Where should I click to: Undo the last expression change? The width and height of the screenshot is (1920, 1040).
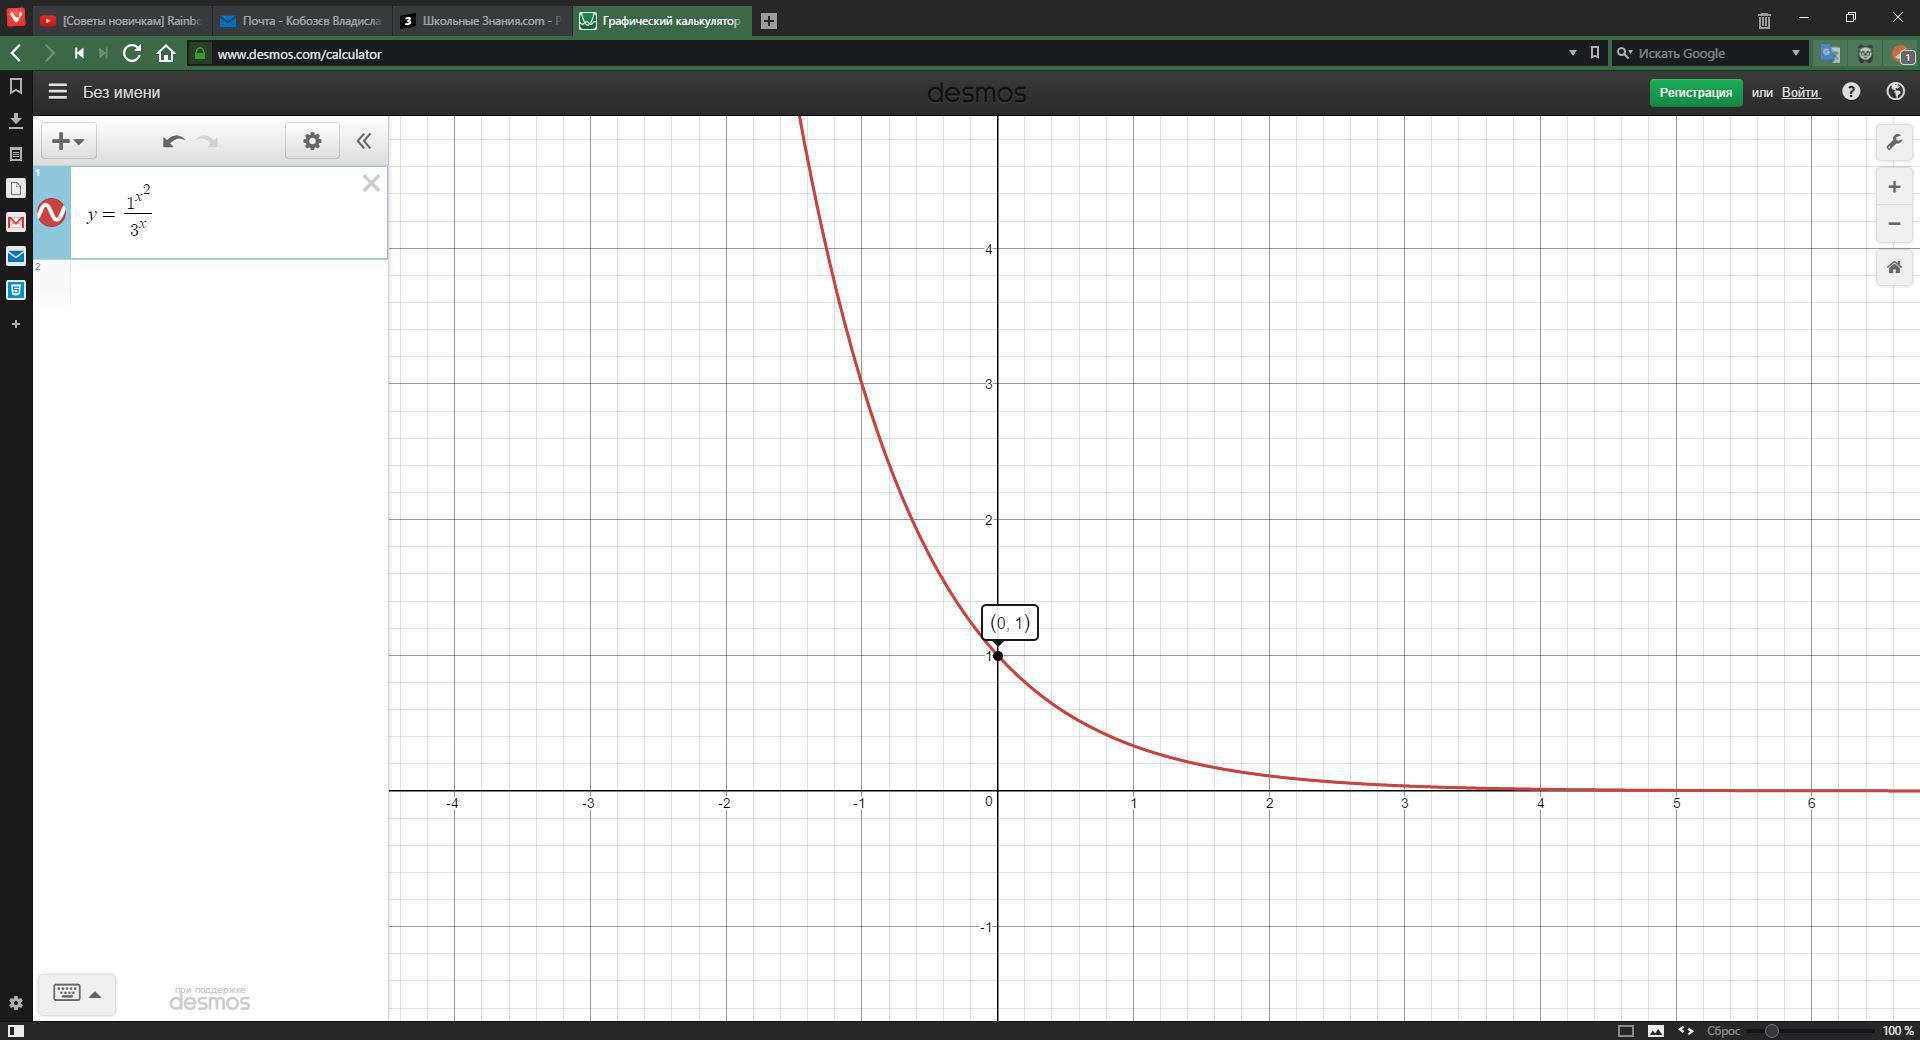tap(173, 141)
